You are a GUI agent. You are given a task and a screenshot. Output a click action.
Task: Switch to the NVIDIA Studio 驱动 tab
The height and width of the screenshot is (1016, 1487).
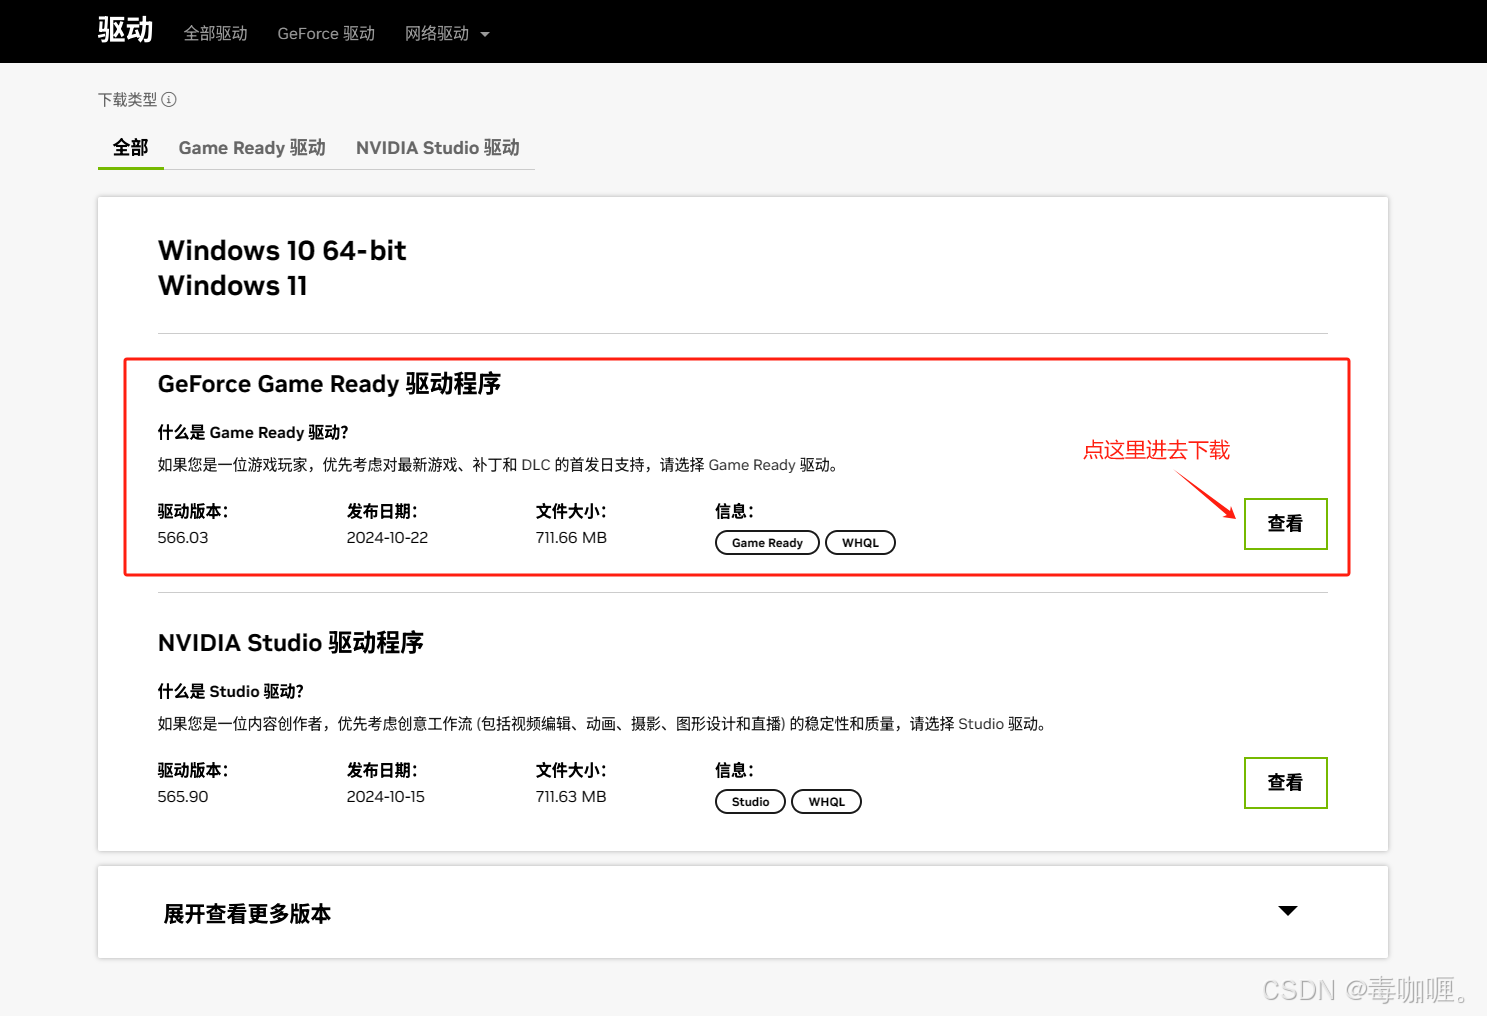438,148
